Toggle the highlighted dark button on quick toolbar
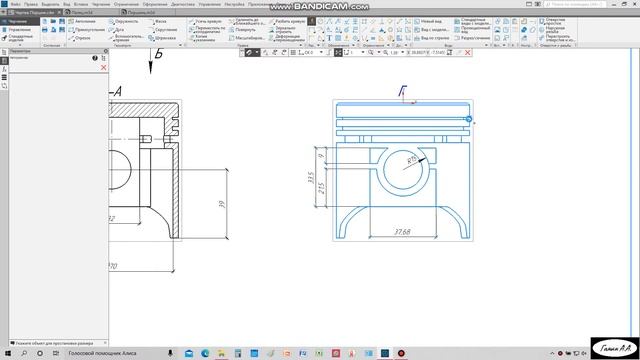This screenshot has width=640, height=360. tap(338, 53)
